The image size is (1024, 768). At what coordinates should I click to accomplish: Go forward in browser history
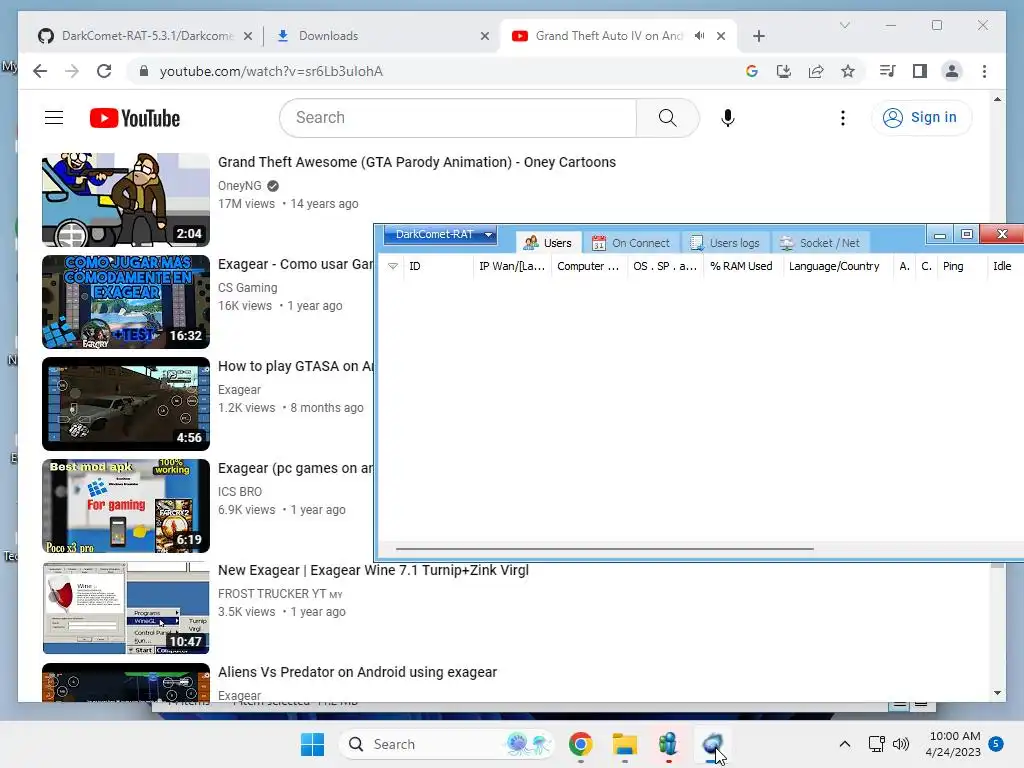[72, 71]
